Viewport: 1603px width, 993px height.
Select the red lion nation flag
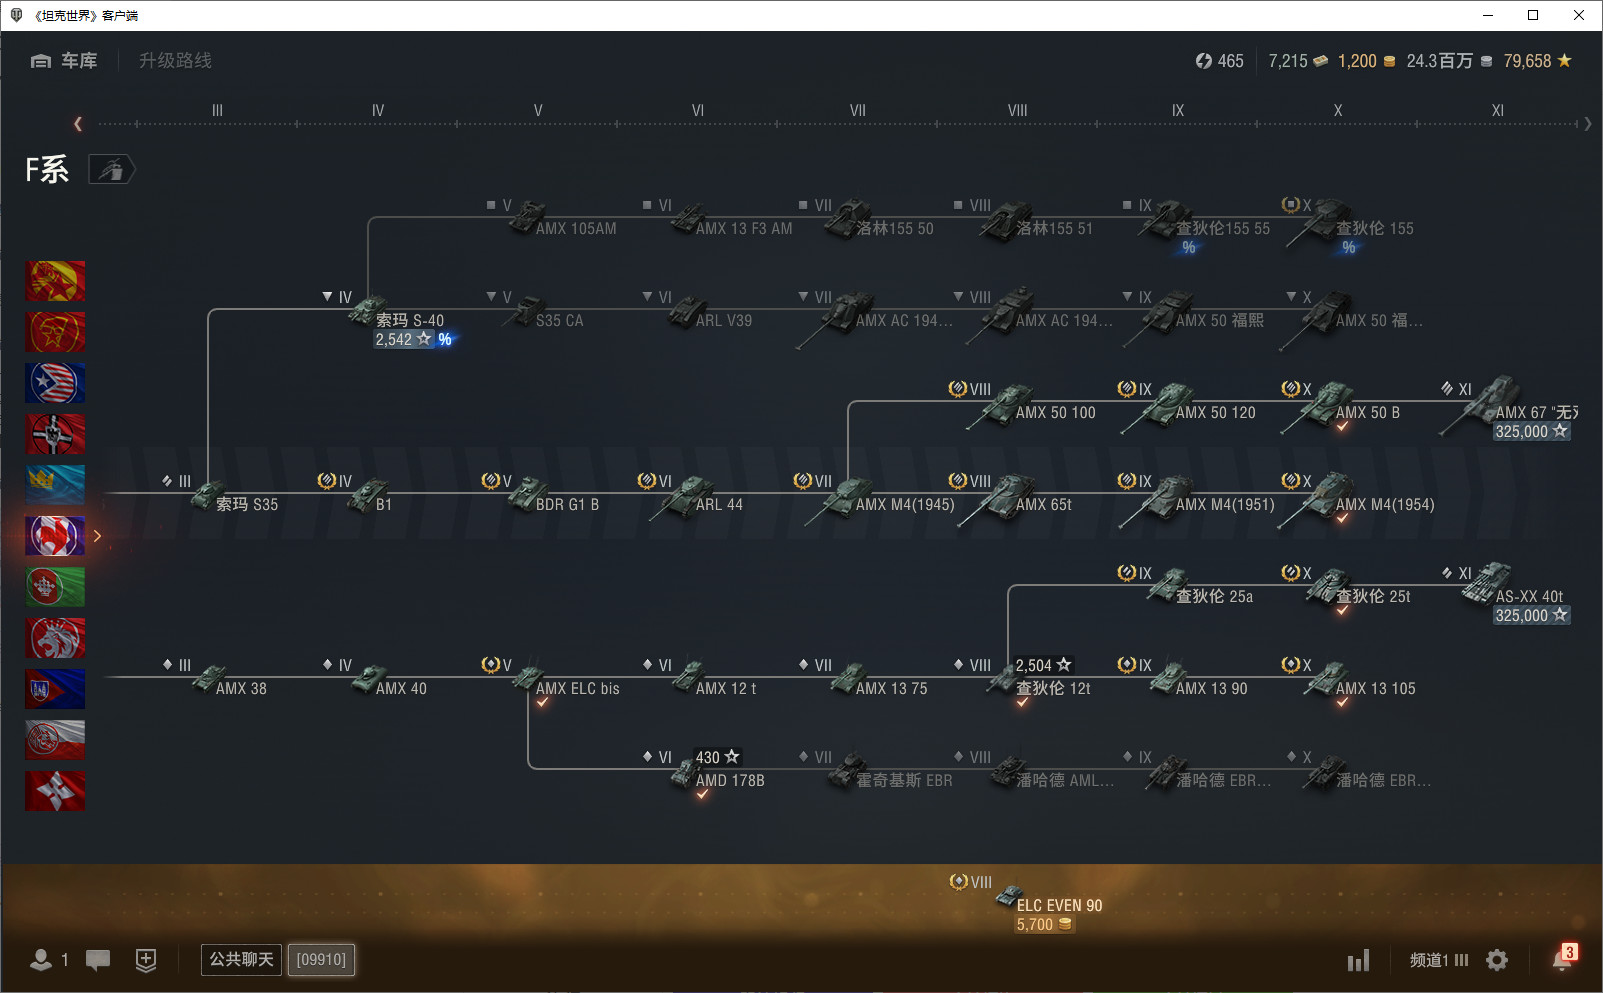[55, 638]
